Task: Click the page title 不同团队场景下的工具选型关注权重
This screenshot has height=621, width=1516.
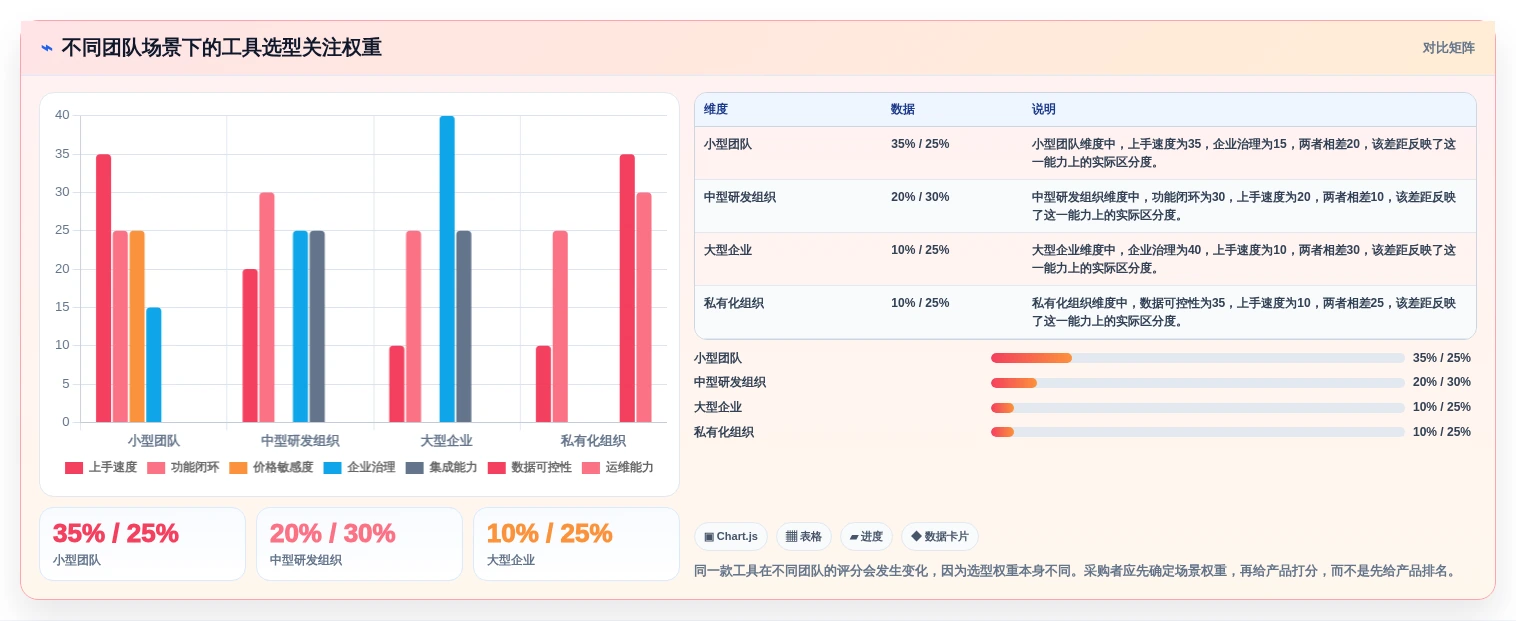Action: pos(222,48)
